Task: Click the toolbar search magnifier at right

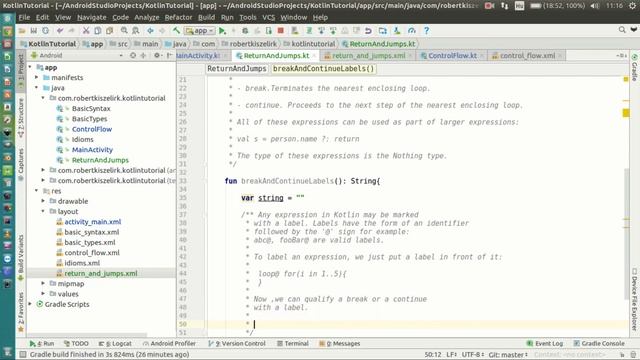Action: point(622,30)
